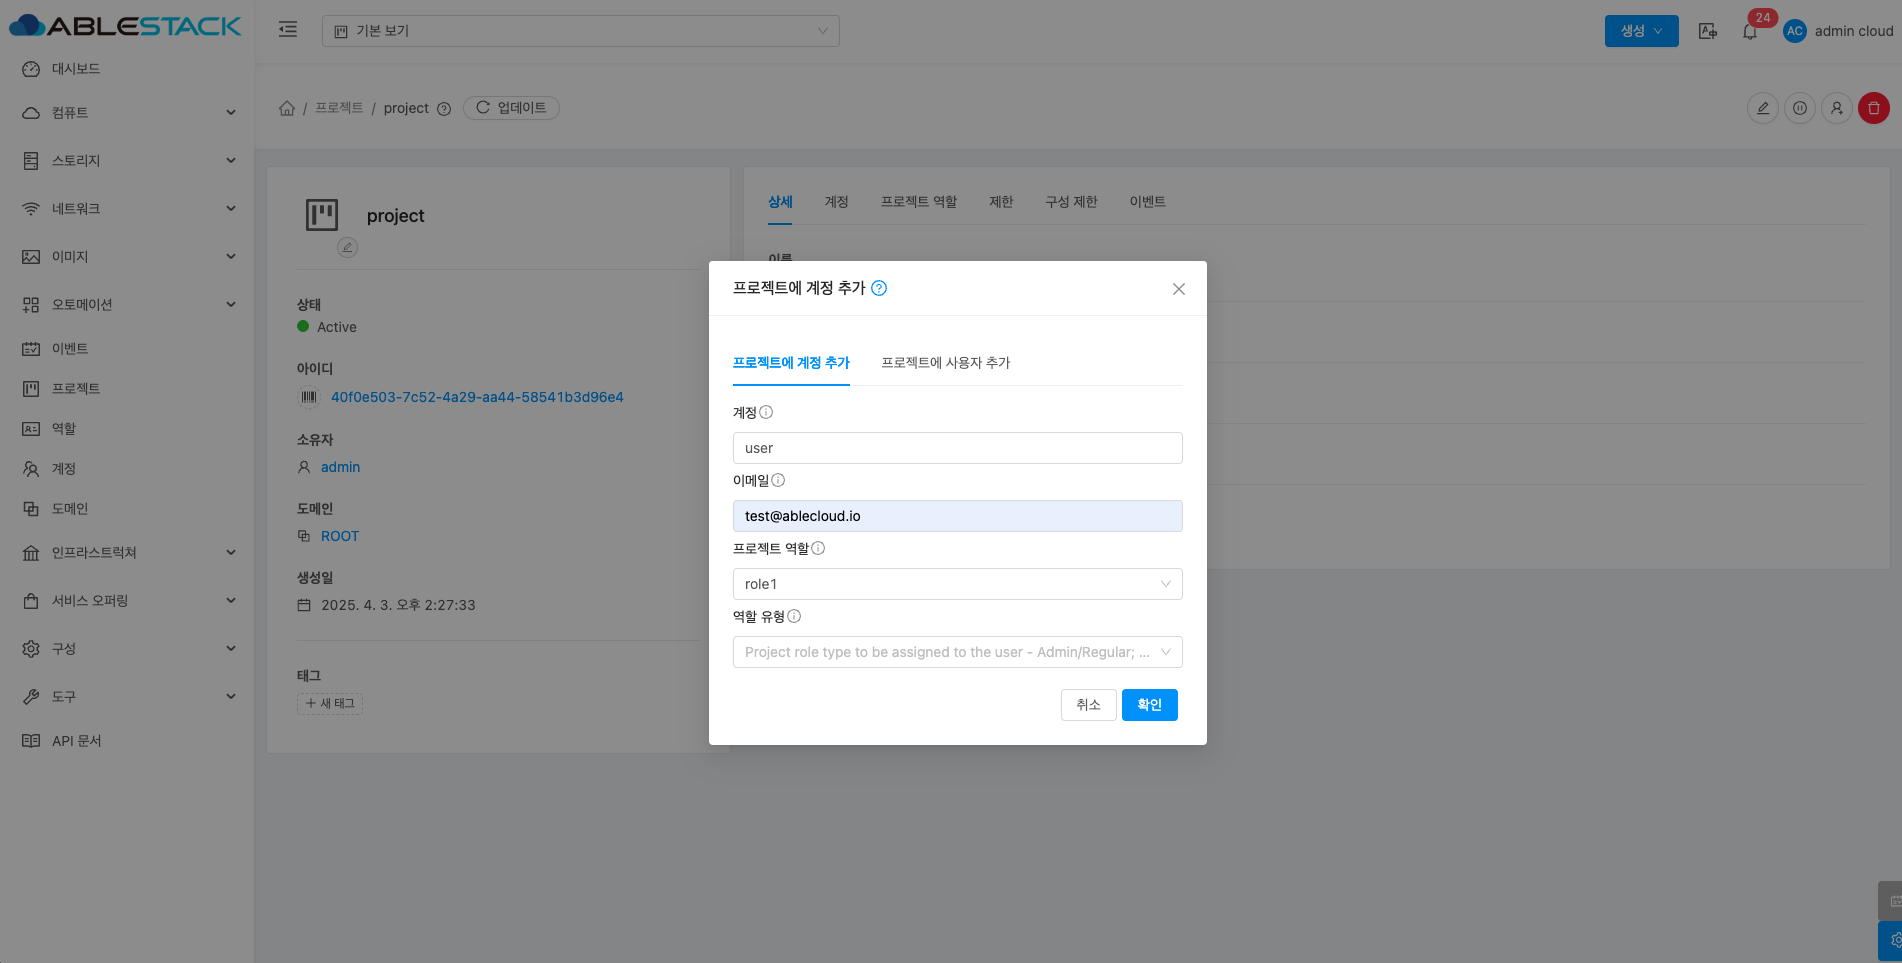Click the 확인 confirm button
Viewport: 1902px width, 963px height.
tap(1149, 705)
